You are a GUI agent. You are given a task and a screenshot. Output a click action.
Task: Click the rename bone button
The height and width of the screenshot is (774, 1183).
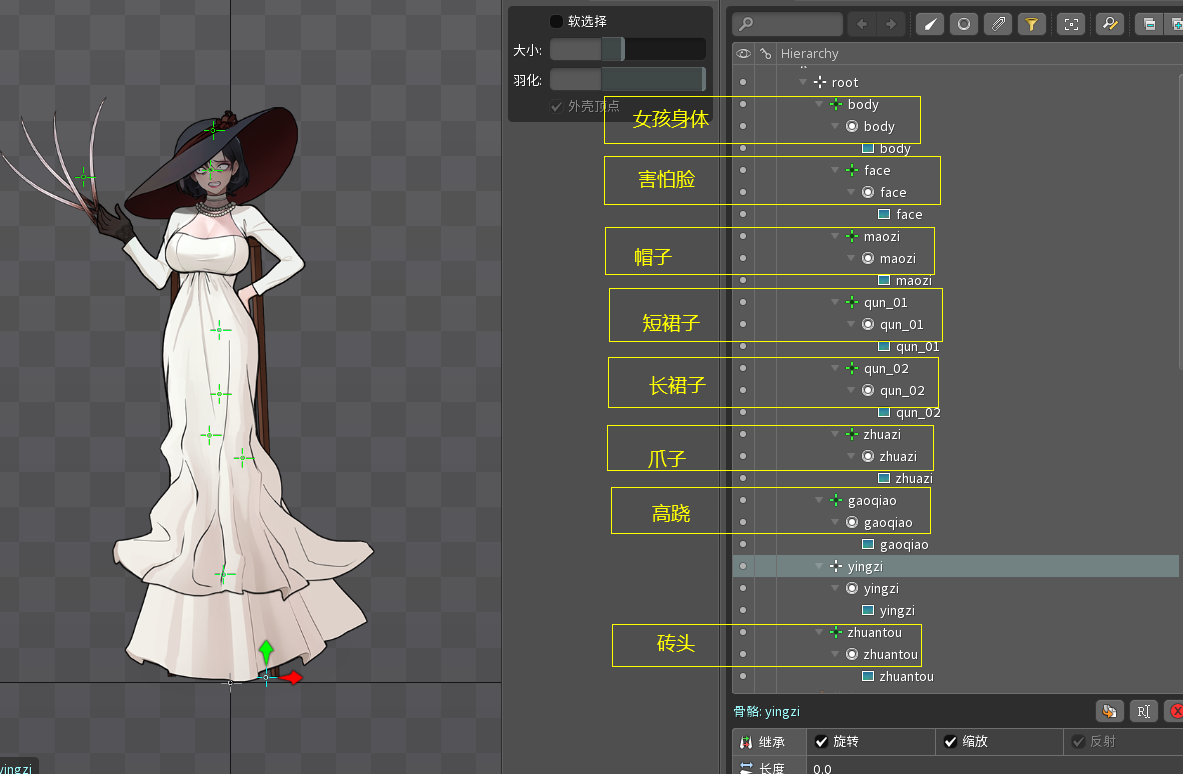click(x=1143, y=711)
